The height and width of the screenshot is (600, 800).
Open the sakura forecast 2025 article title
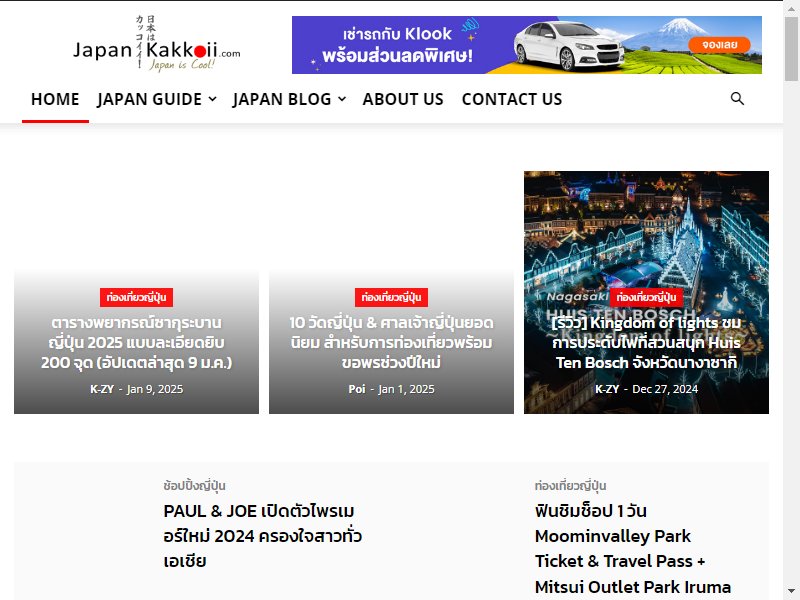click(x=136, y=342)
